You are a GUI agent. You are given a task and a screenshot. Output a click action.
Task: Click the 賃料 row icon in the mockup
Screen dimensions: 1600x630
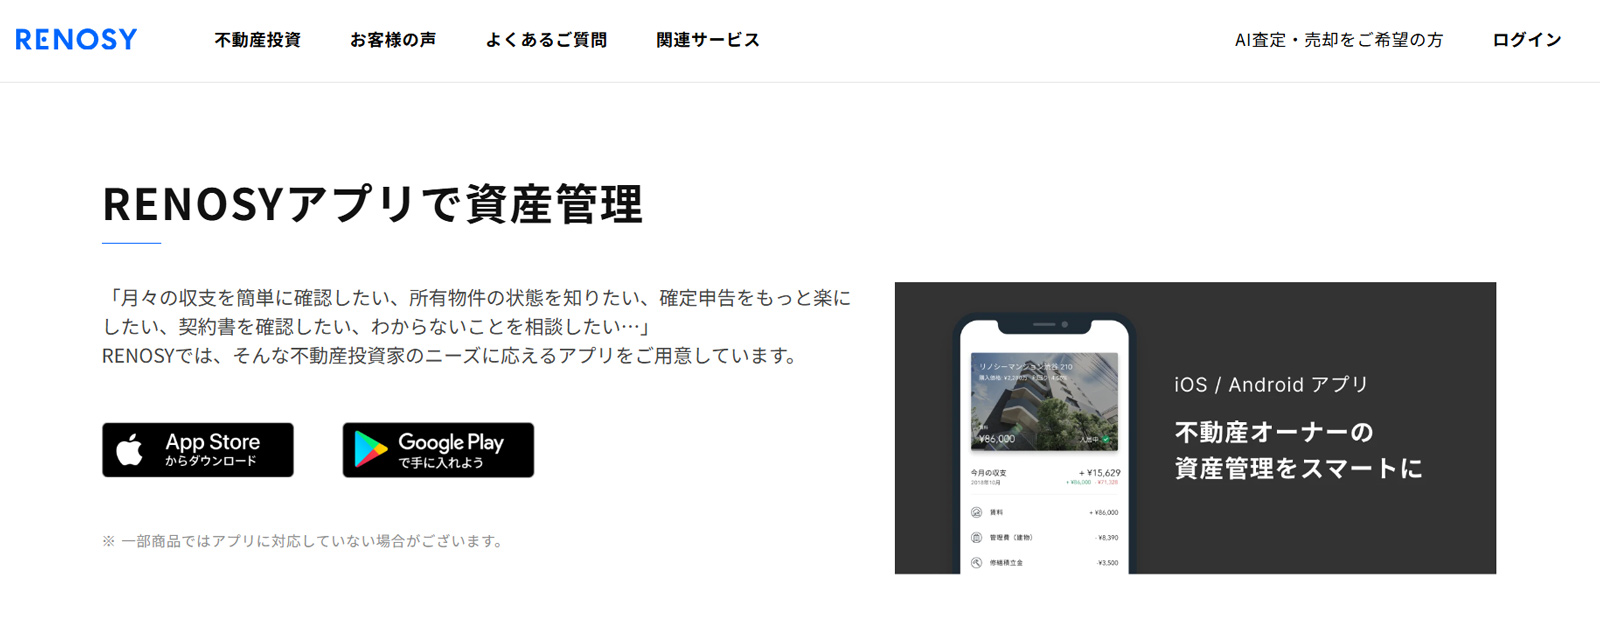[976, 512]
